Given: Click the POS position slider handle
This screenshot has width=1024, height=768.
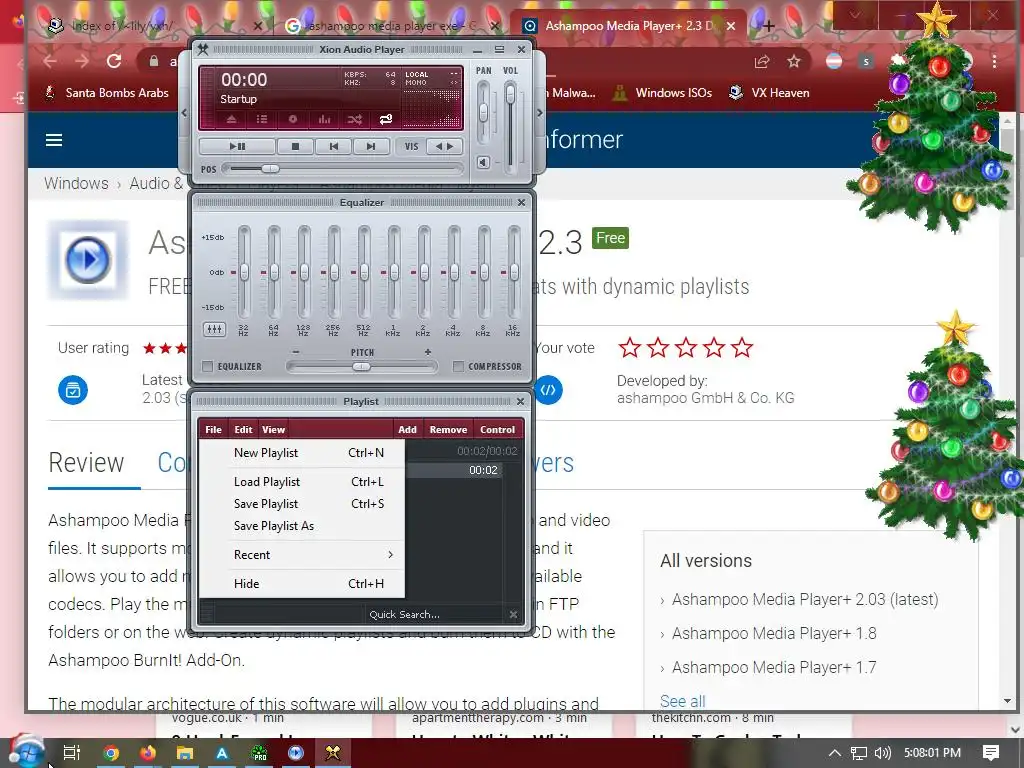Looking at the screenshot, I should tap(270, 168).
